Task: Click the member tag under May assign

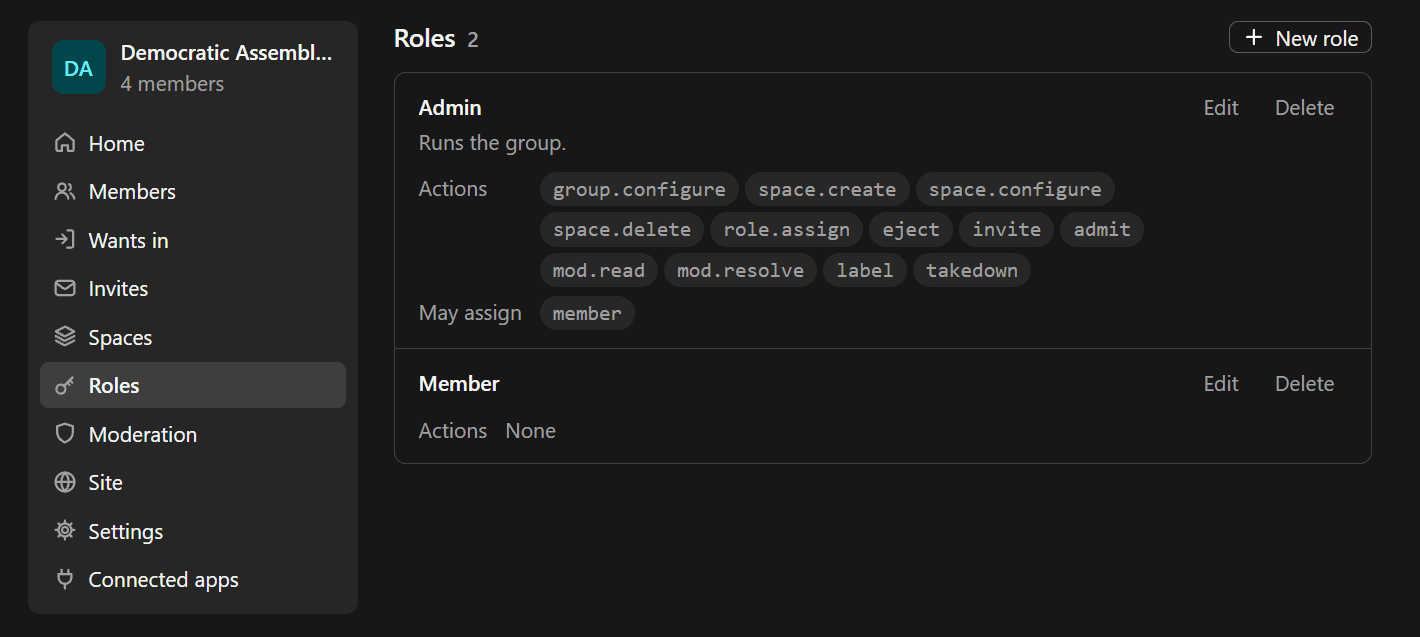Action: 587,313
